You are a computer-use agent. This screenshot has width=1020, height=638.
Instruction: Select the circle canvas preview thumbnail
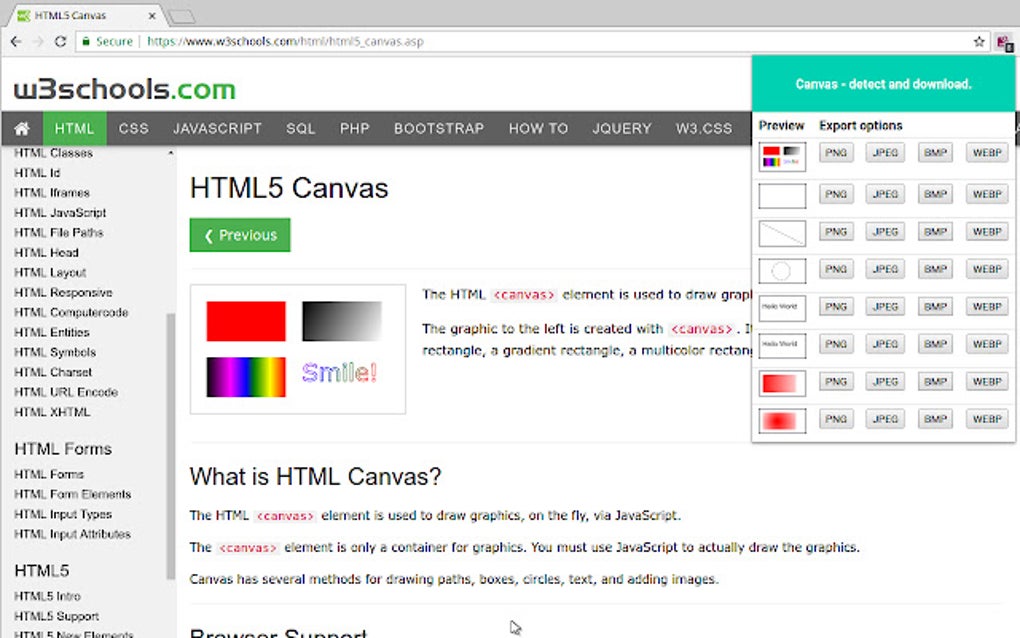point(782,271)
